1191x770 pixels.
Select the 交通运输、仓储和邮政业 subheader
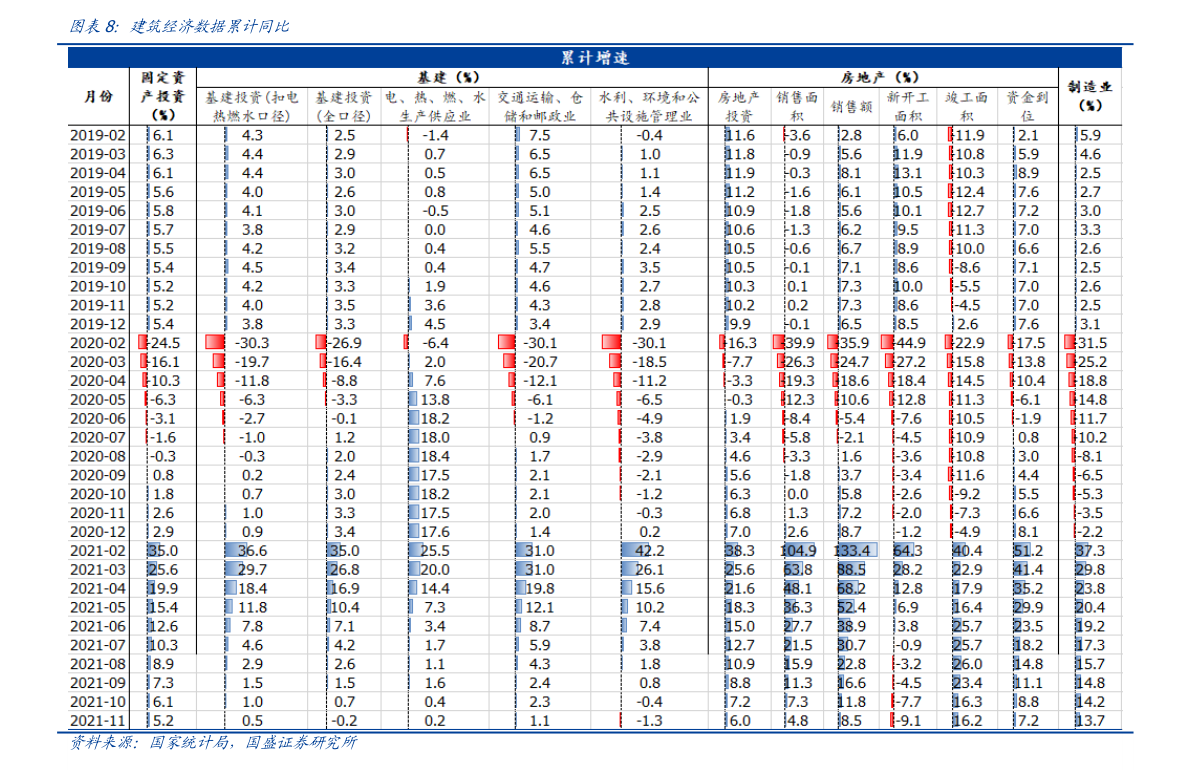(539, 106)
